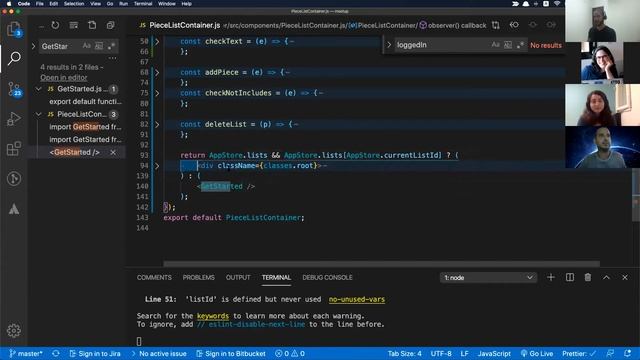Toggle Match Whole Word in sidebar search
Image resolution: width=640 pixels, height=360 pixels.
(99, 46)
